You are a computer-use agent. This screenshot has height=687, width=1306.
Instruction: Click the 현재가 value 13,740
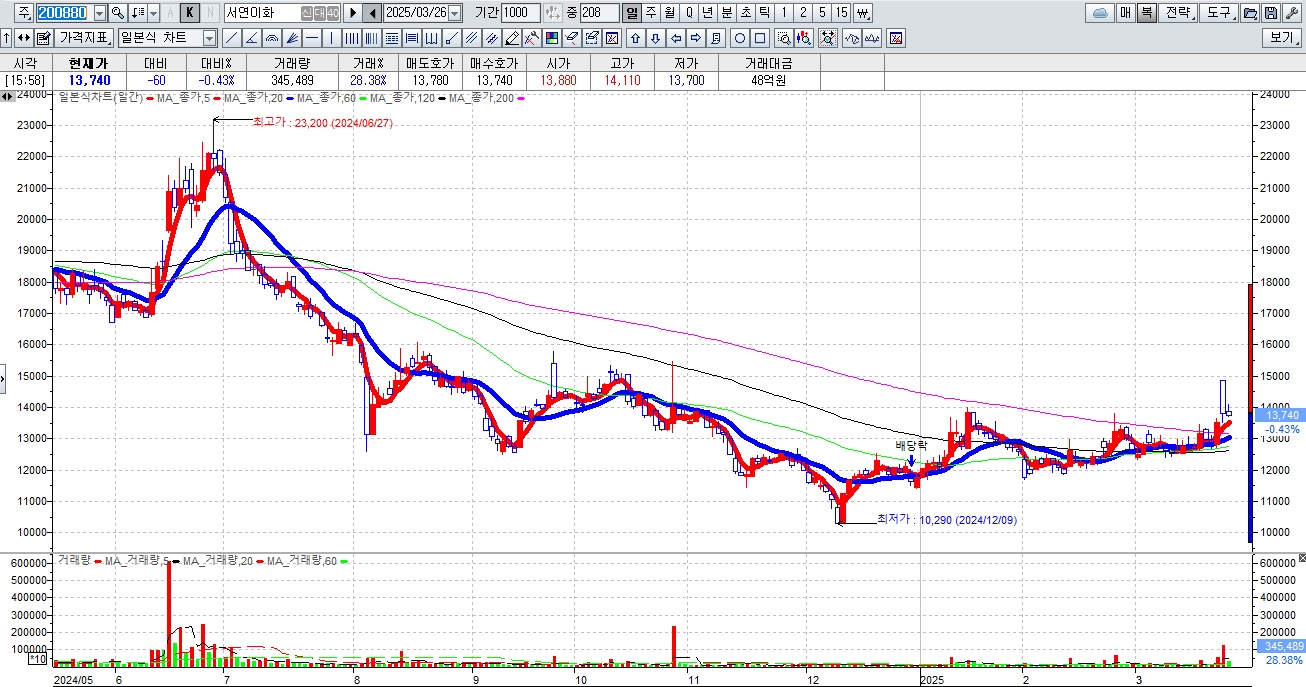(x=90, y=80)
